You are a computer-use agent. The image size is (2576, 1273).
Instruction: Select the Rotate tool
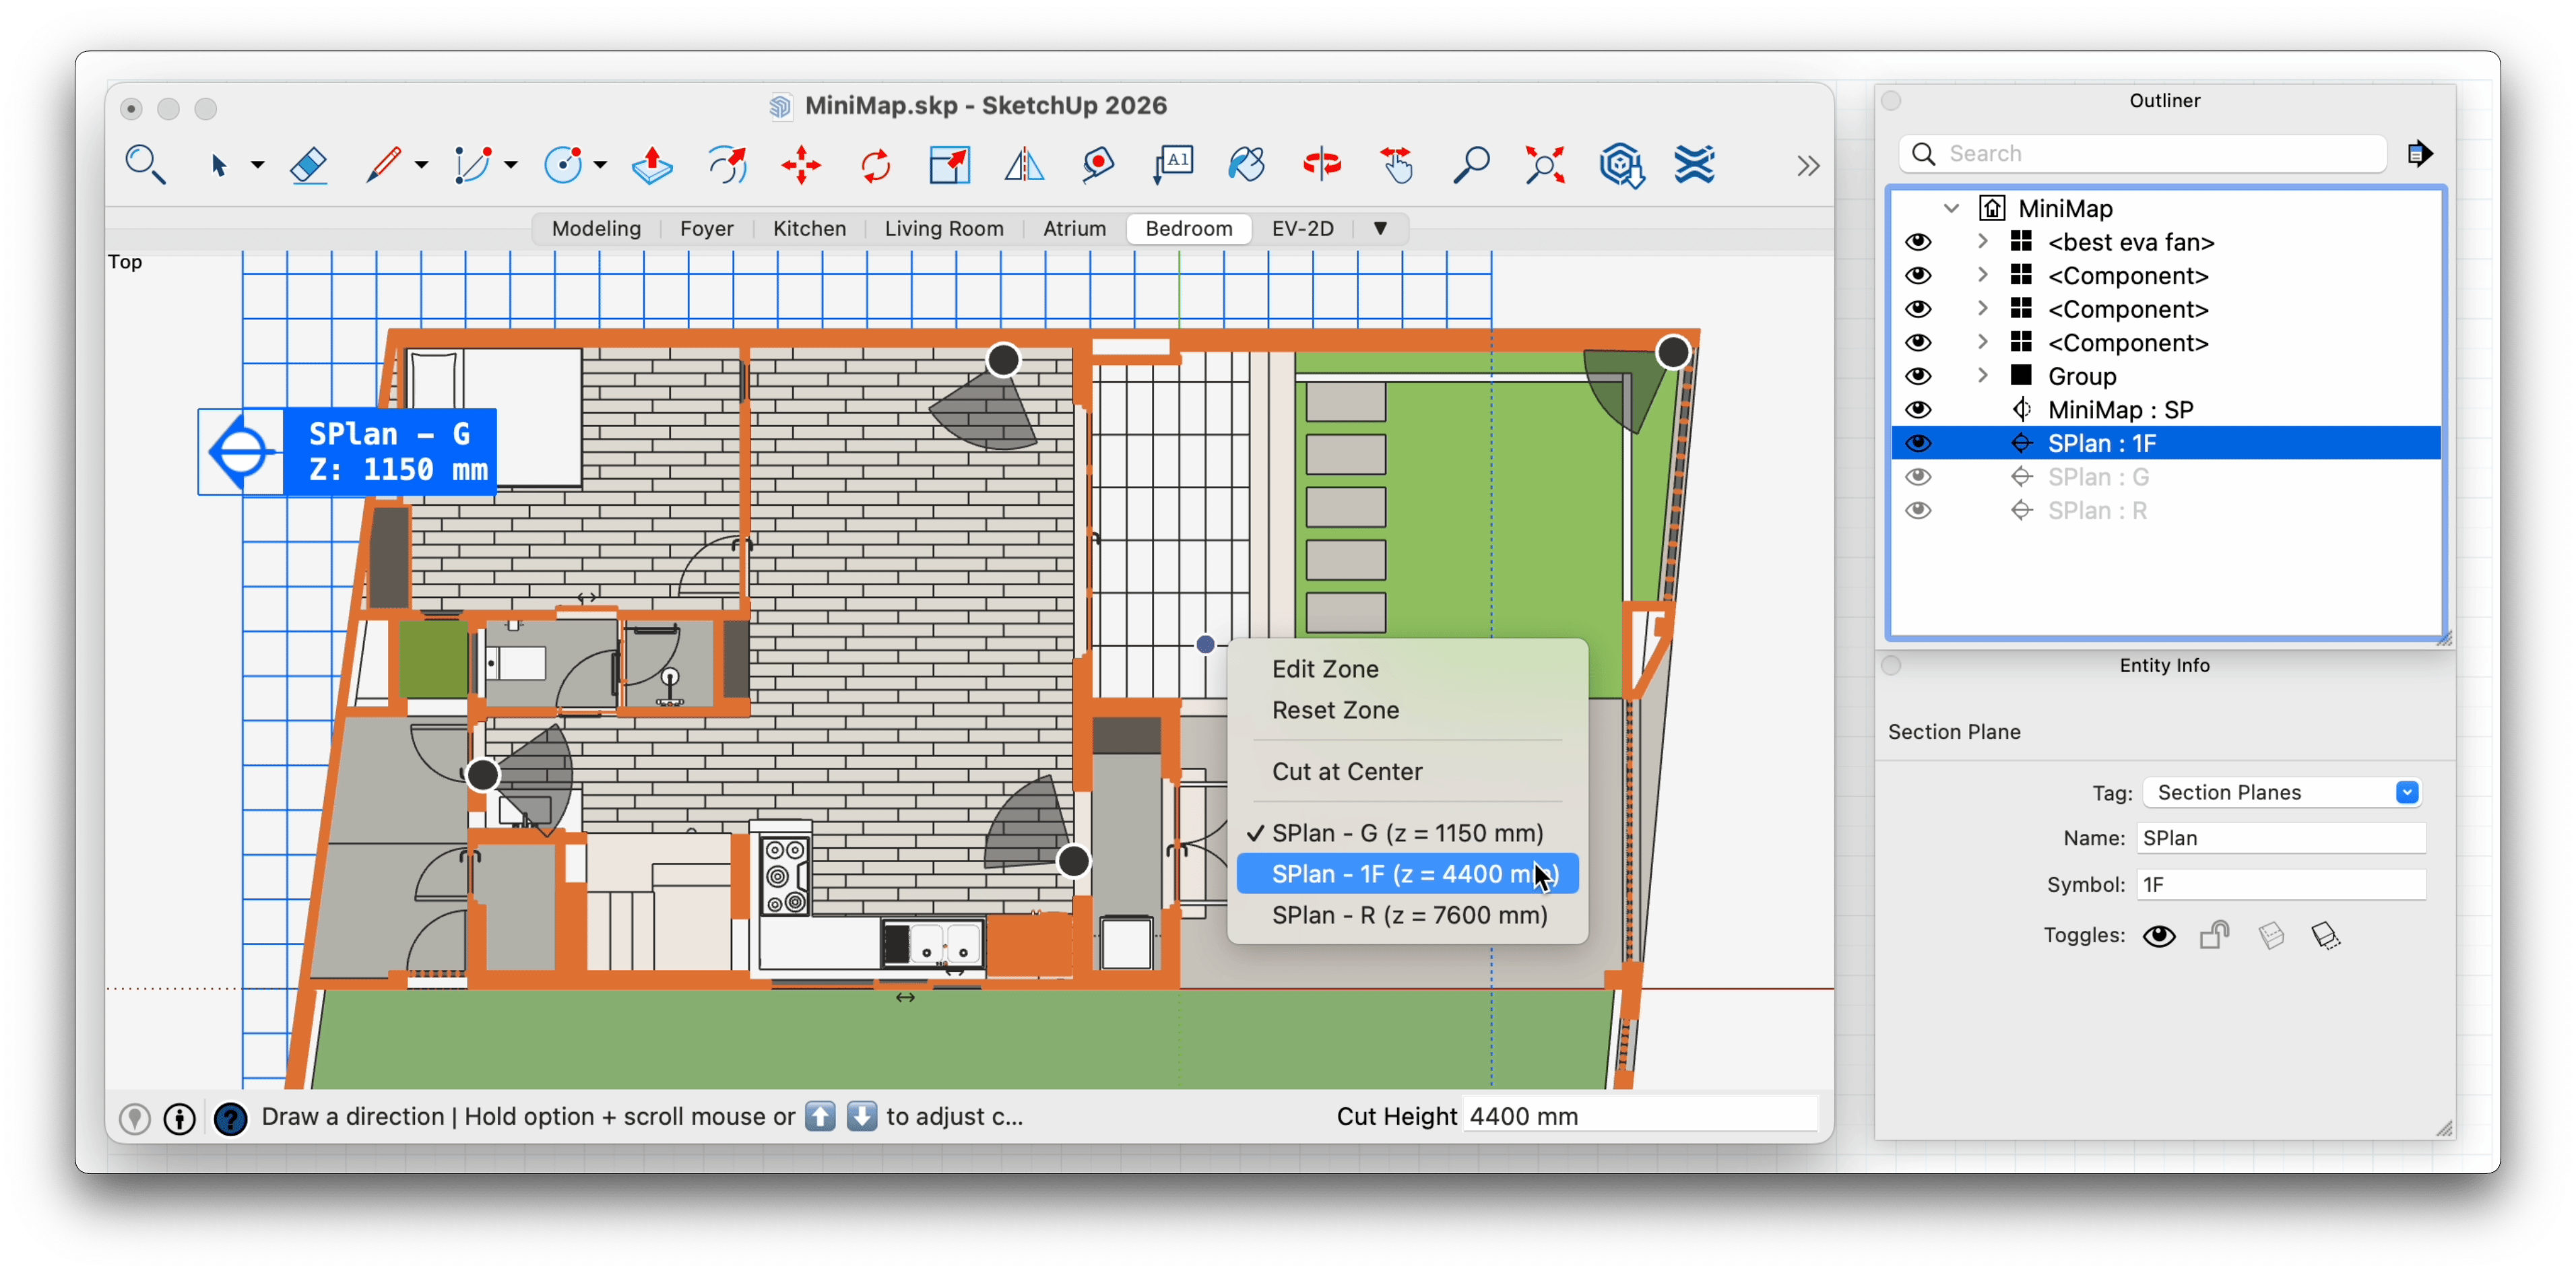[875, 165]
